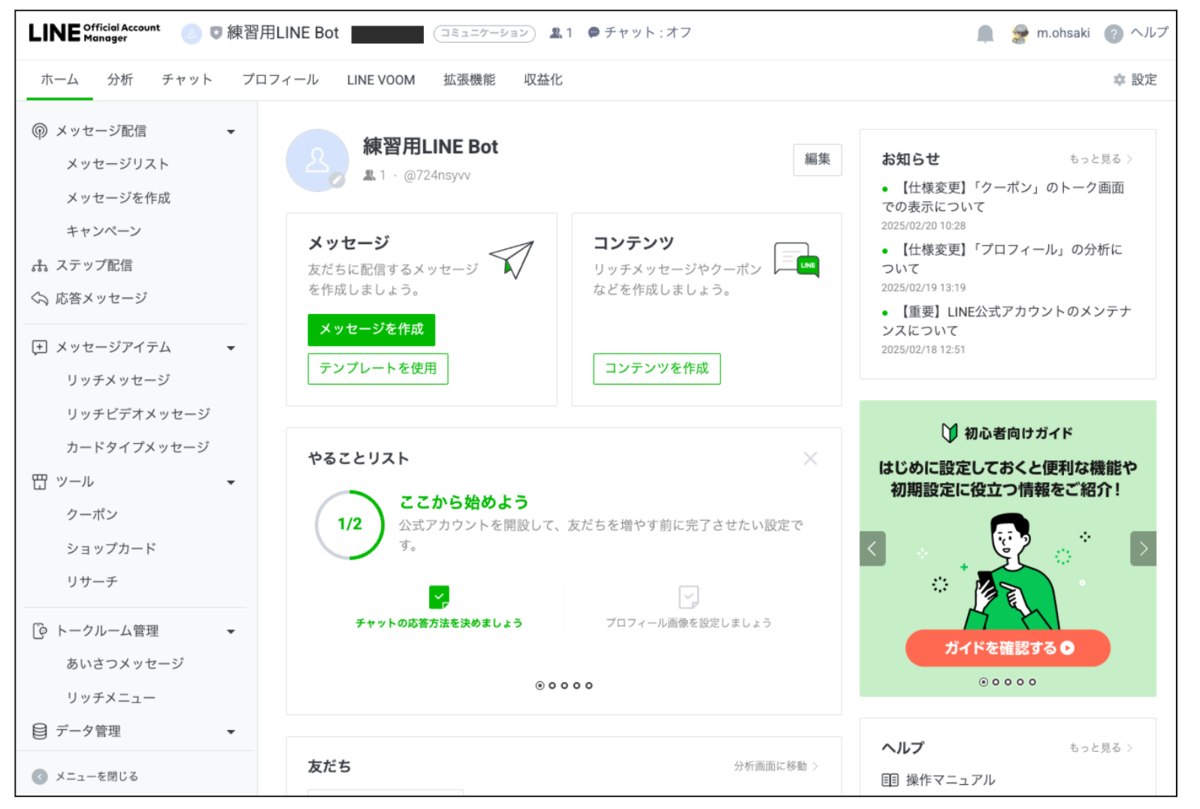
Task: Click the LINE content speech bubble icon
Action: 797,260
